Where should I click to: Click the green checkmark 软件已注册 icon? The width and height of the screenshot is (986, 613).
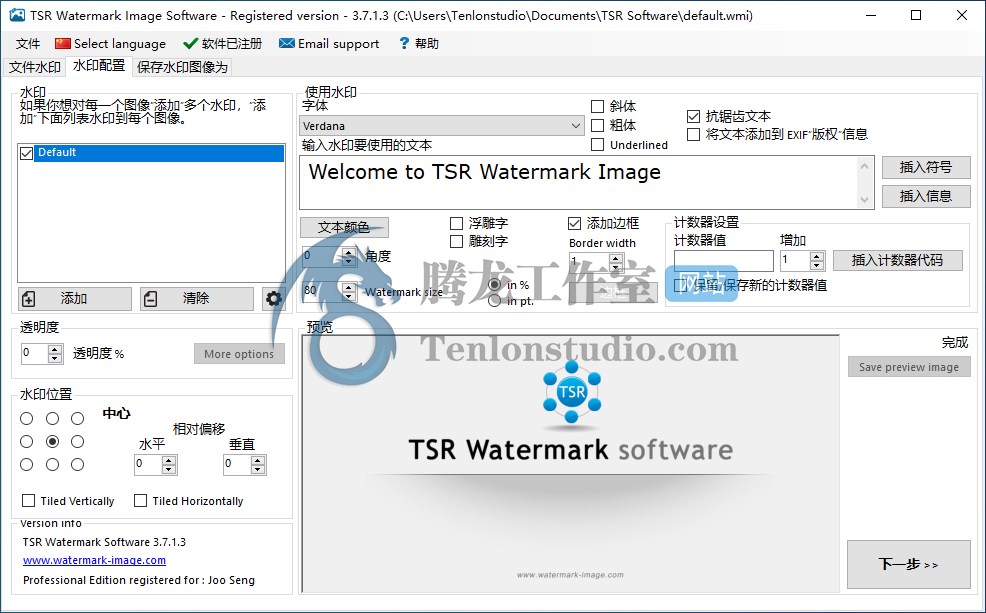pos(191,43)
